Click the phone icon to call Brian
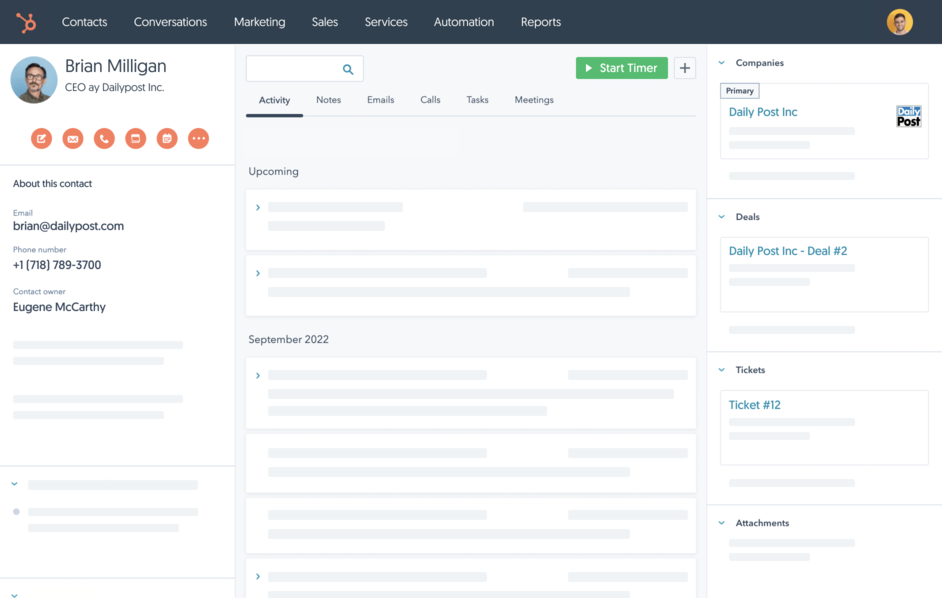This screenshot has height=598, width=942. coord(104,138)
